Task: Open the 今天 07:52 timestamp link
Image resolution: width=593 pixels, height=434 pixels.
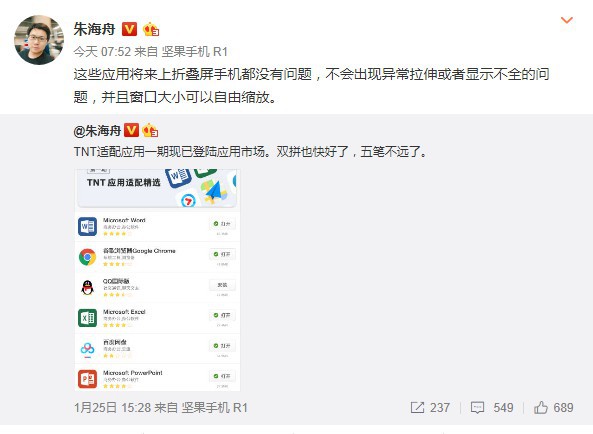Action: [x=102, y=51]
